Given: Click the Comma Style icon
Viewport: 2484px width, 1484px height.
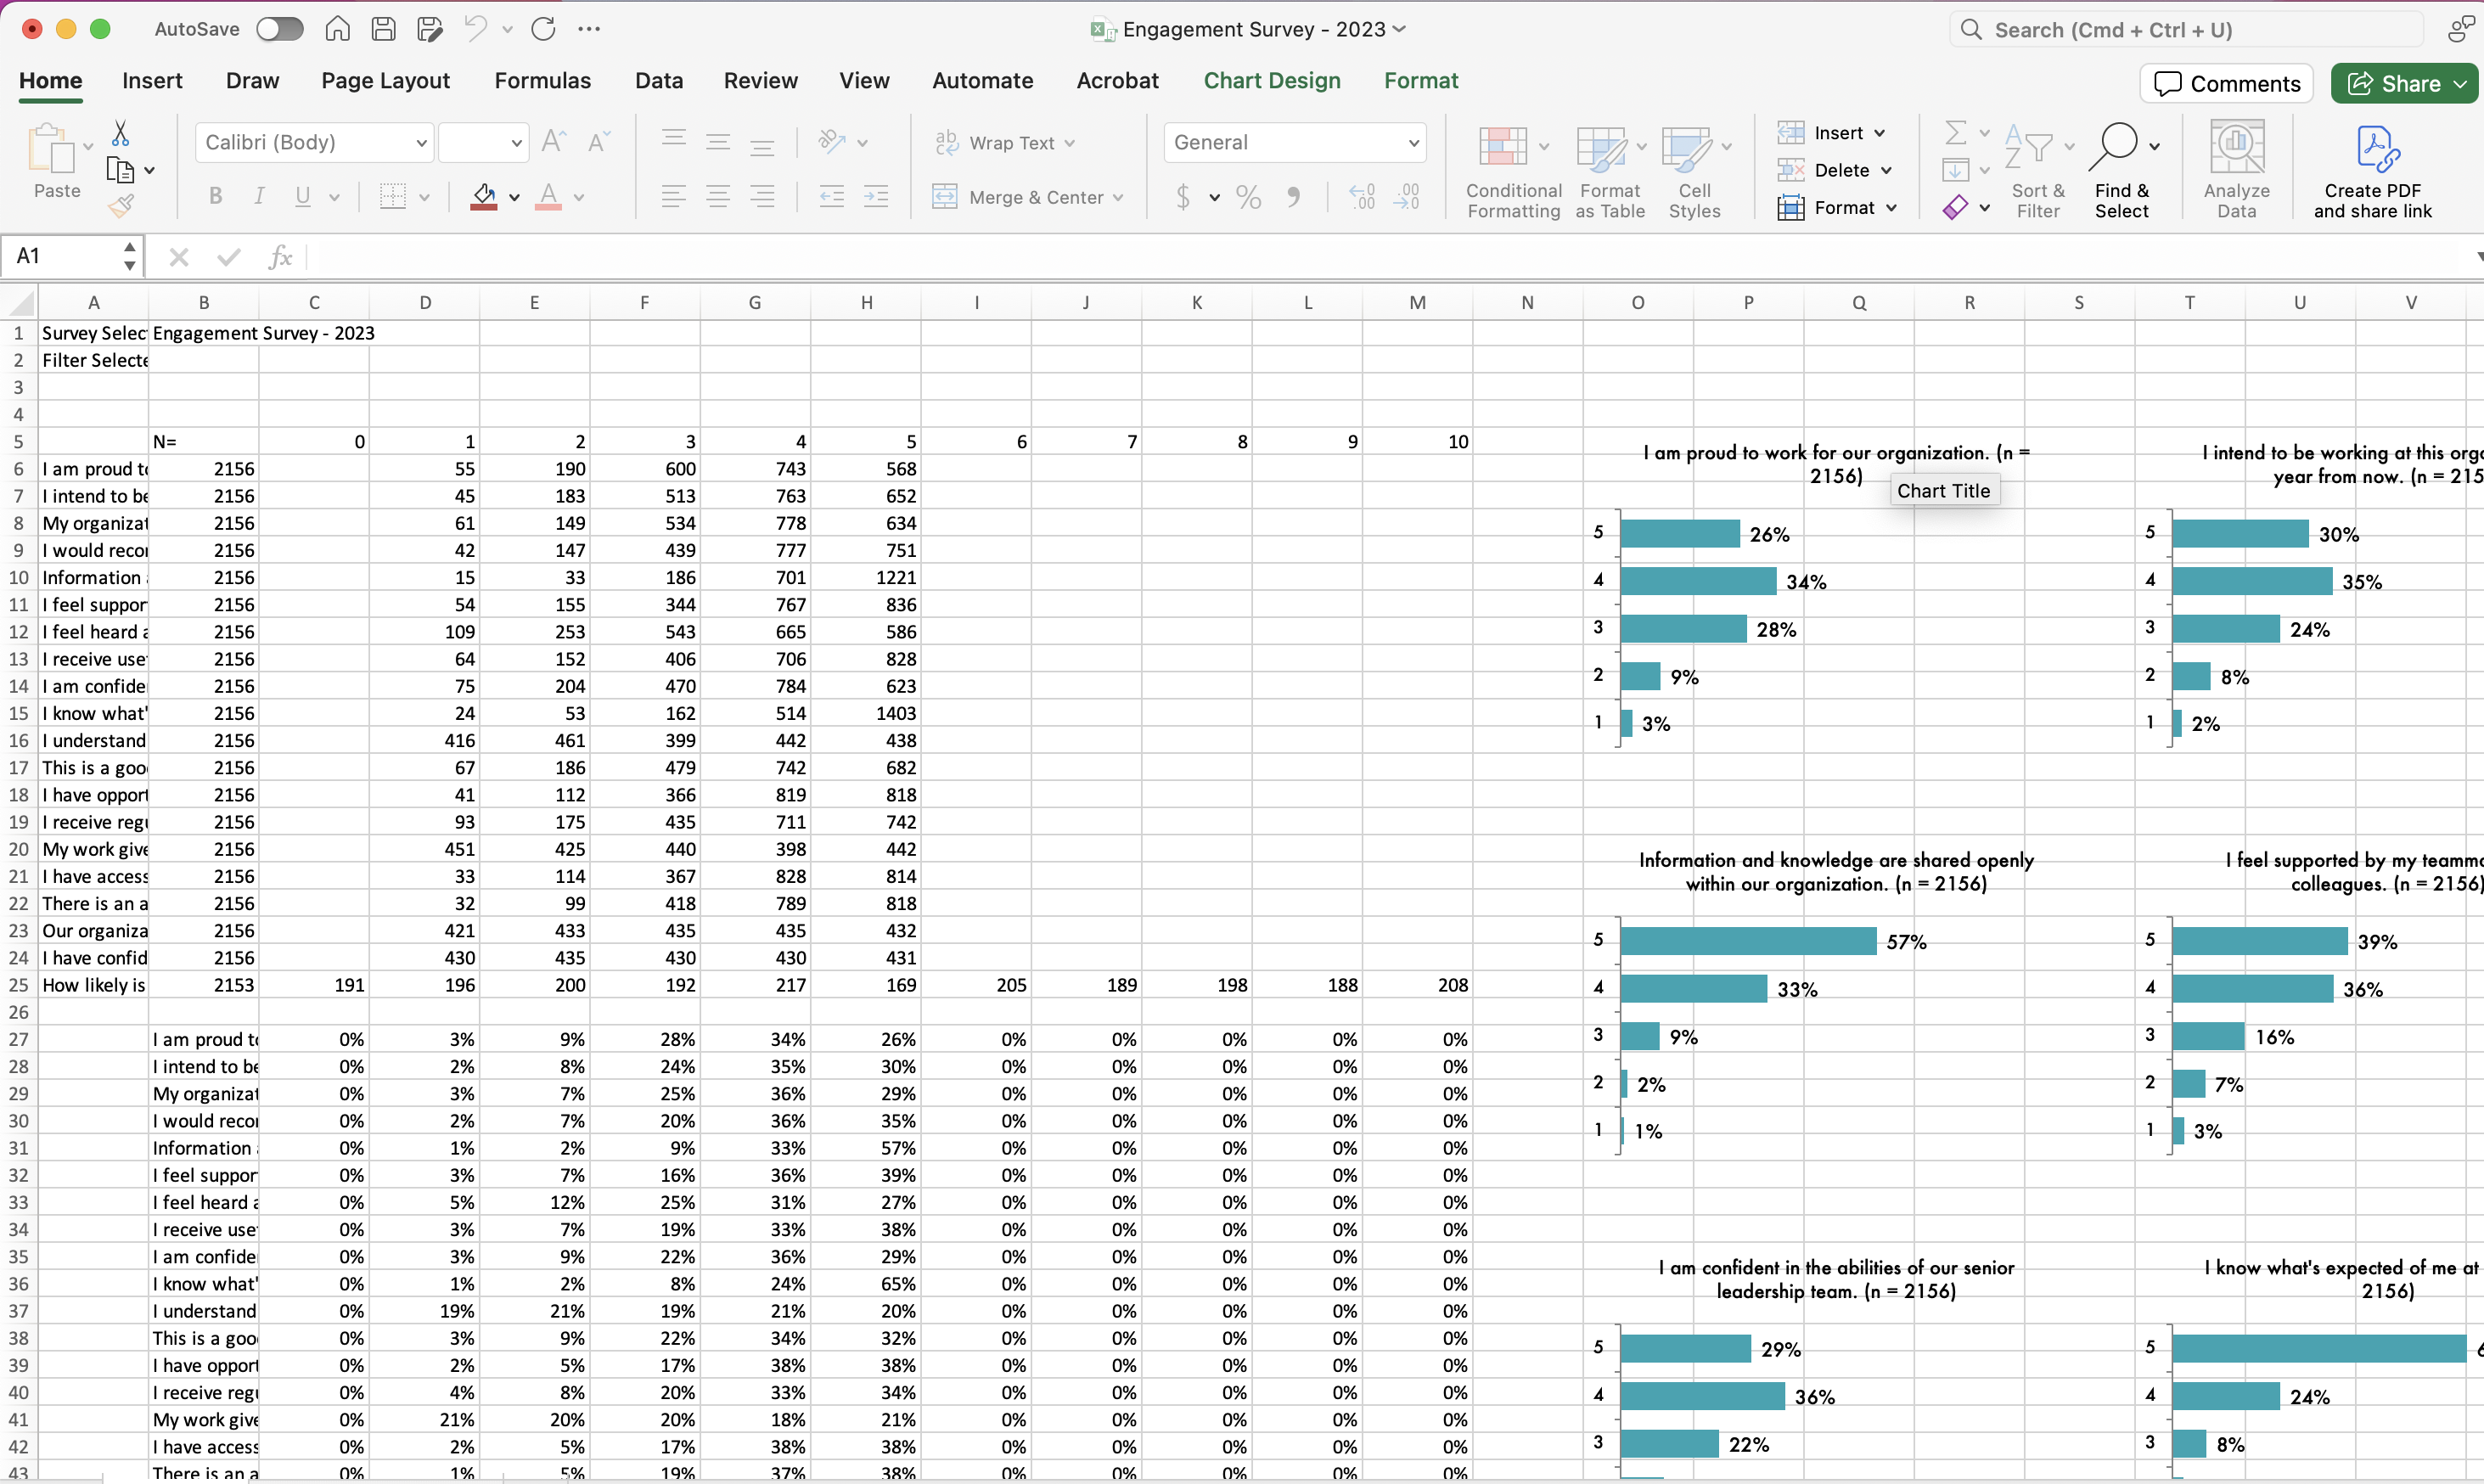Looking at the screenshot, I should [1294, 197].
